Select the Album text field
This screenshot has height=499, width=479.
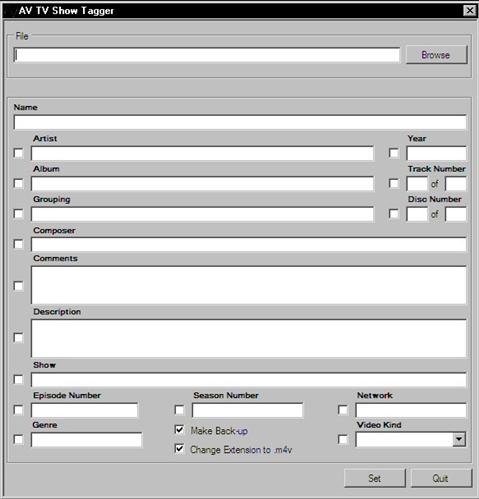click(x=202, y=184)
